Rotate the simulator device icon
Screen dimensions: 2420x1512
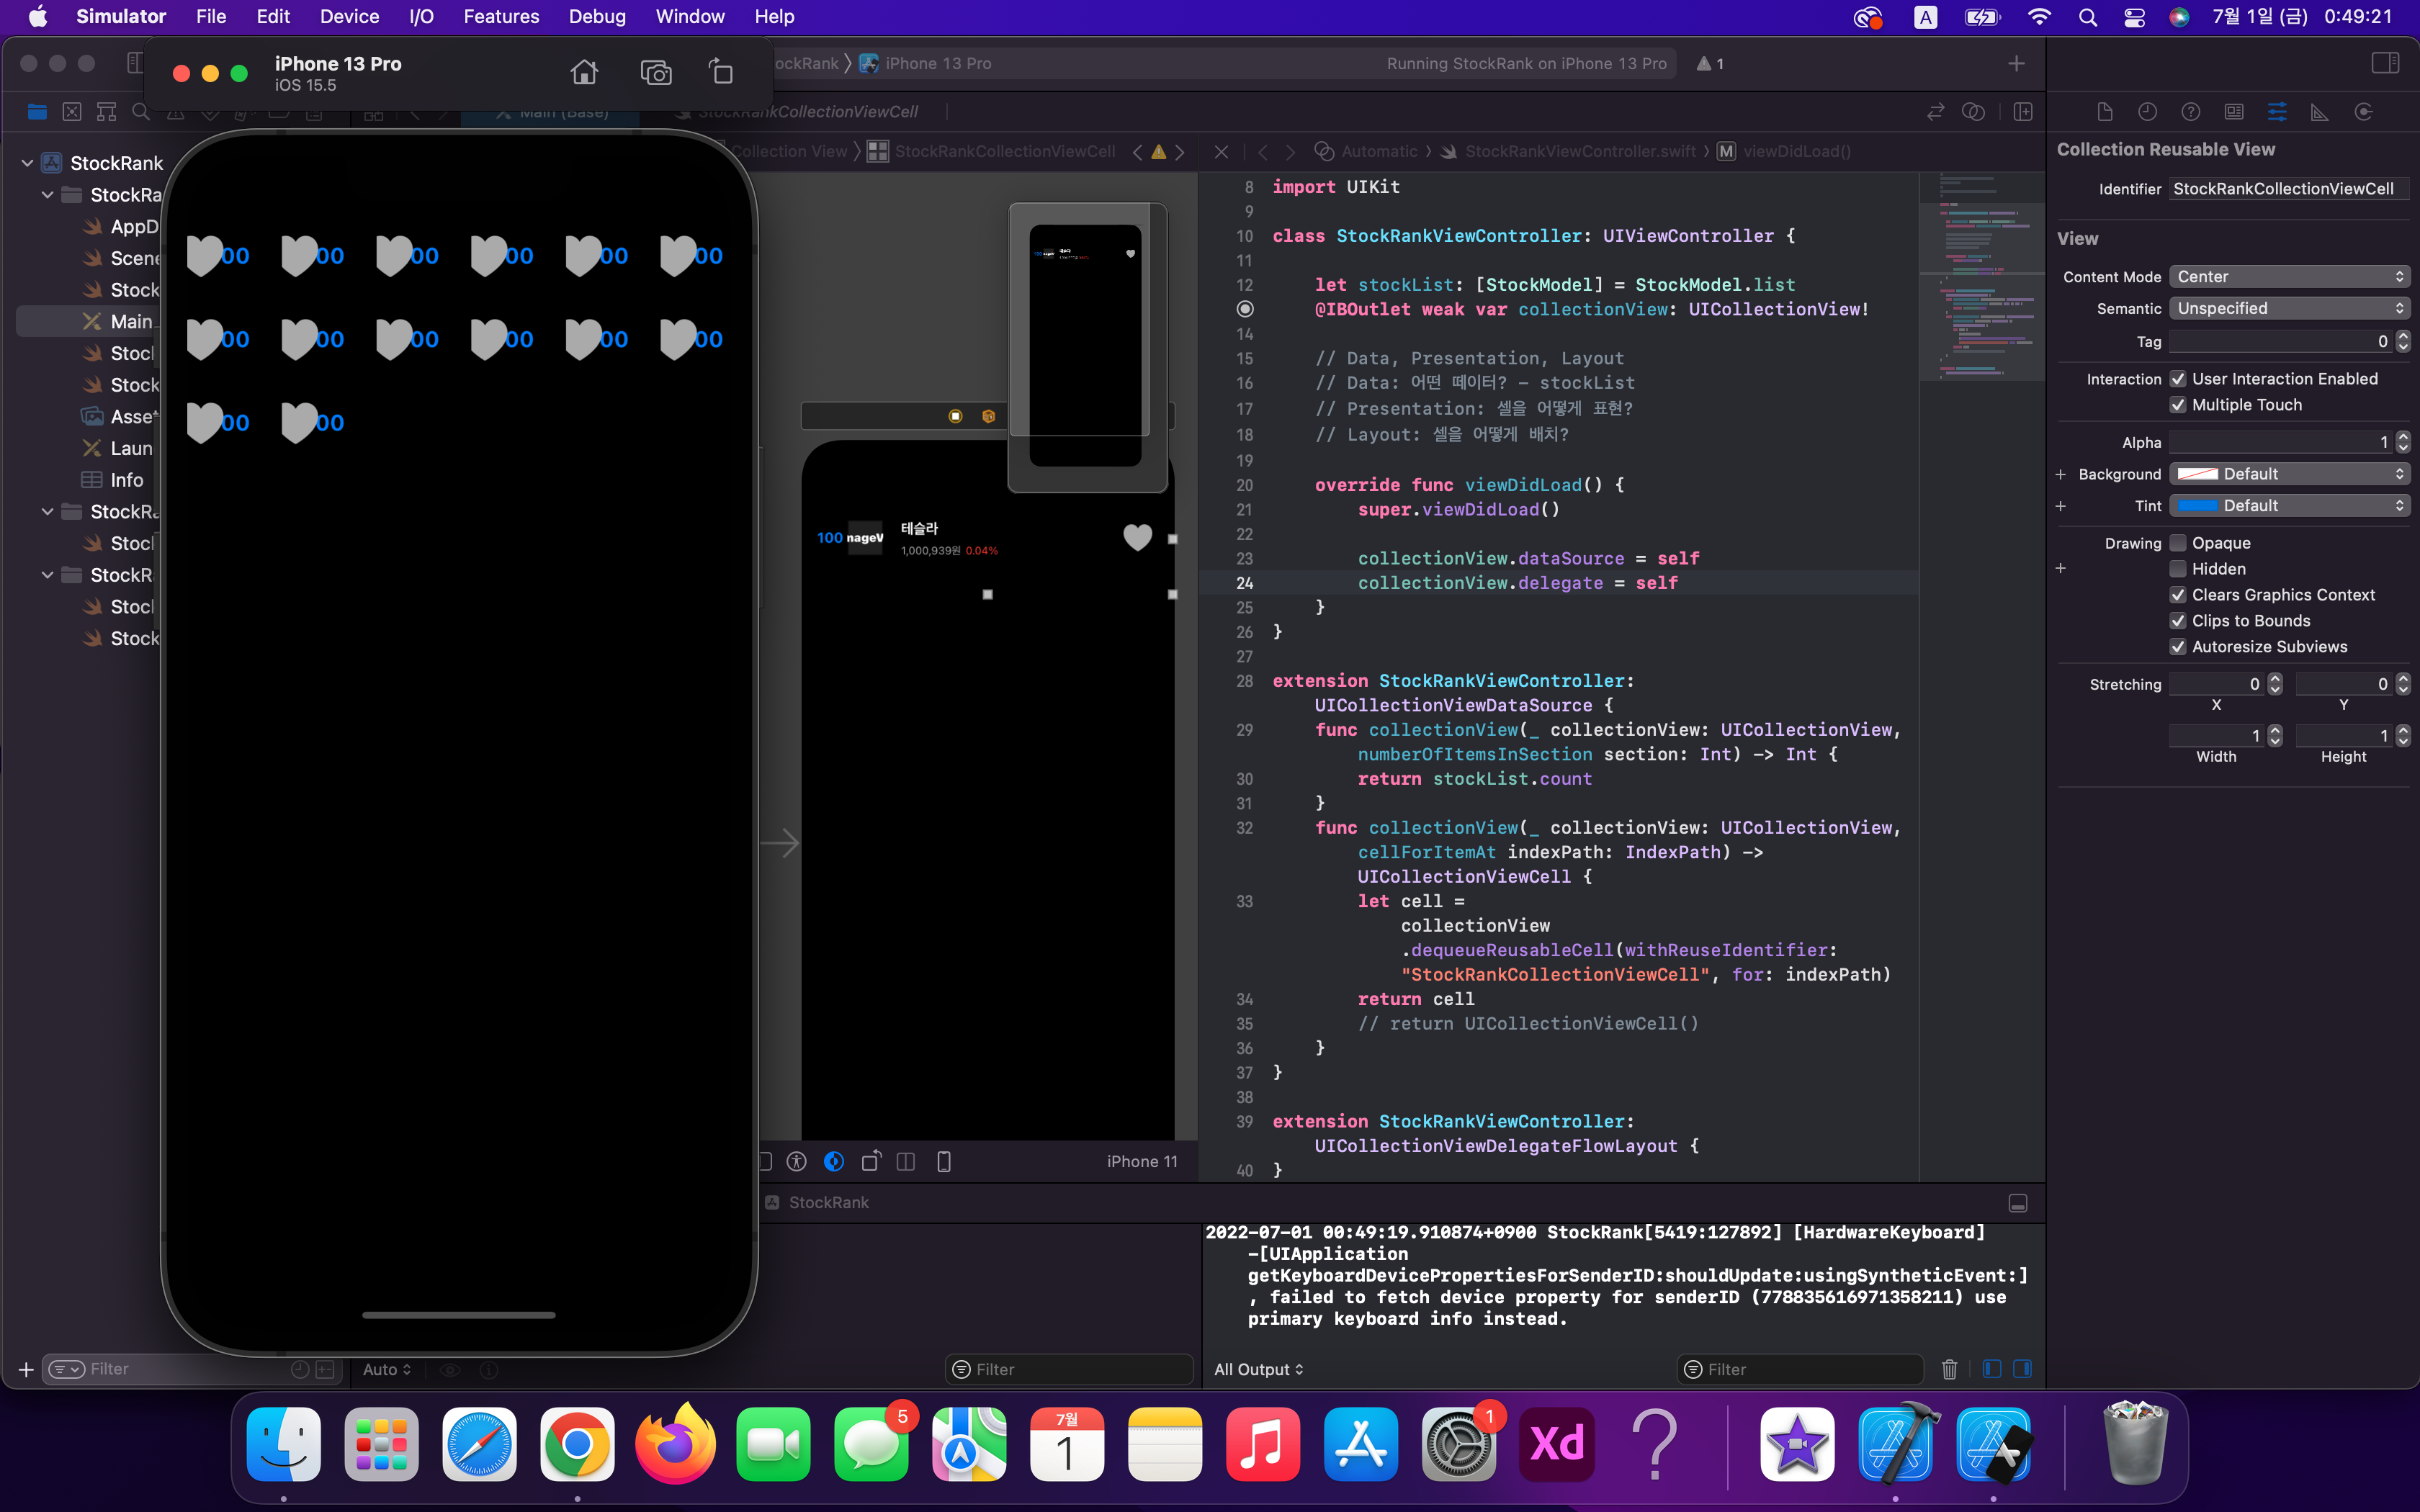(x=721, y=72)
